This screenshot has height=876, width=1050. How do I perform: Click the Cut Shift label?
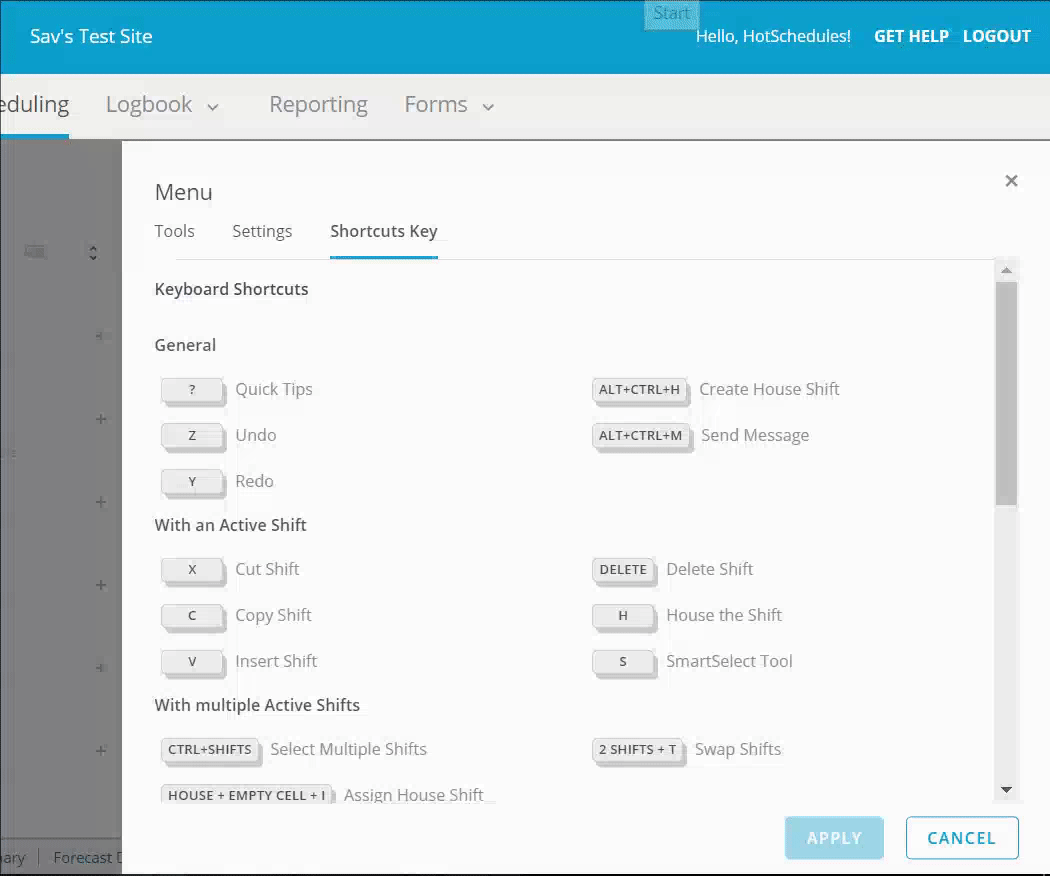coord(267,569)
